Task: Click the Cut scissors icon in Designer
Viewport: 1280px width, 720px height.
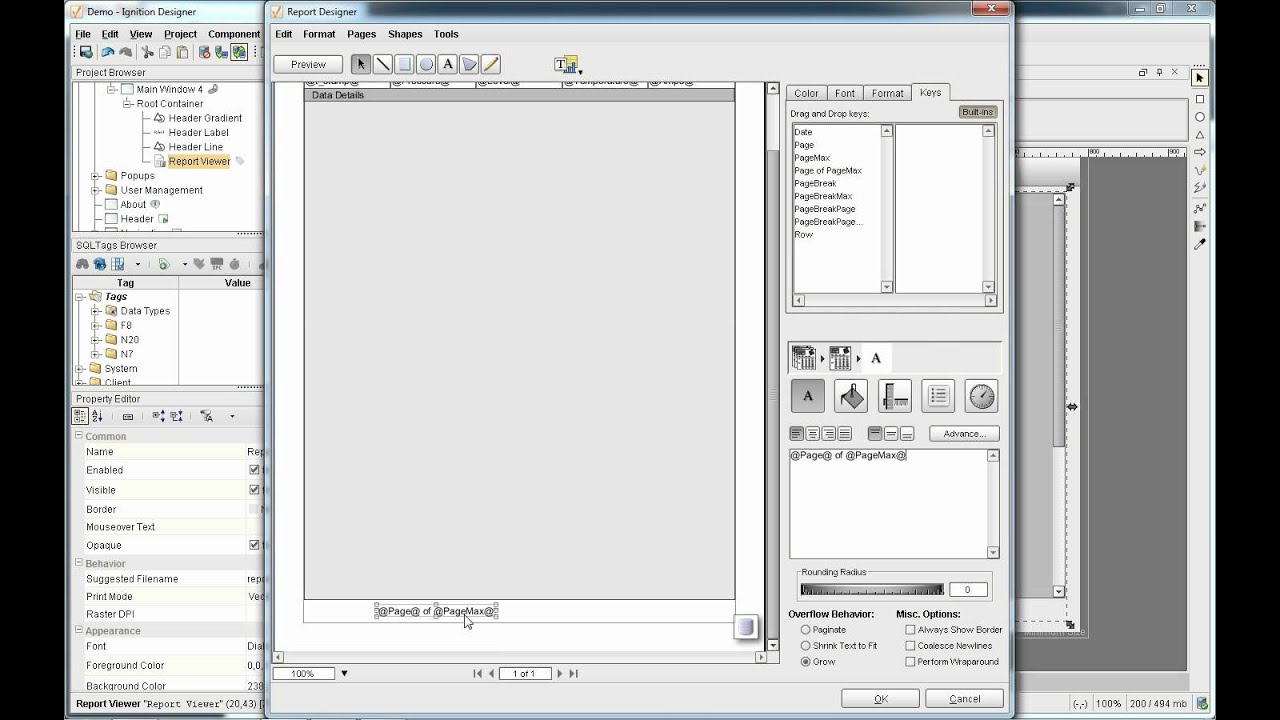Action: (147, 52)
